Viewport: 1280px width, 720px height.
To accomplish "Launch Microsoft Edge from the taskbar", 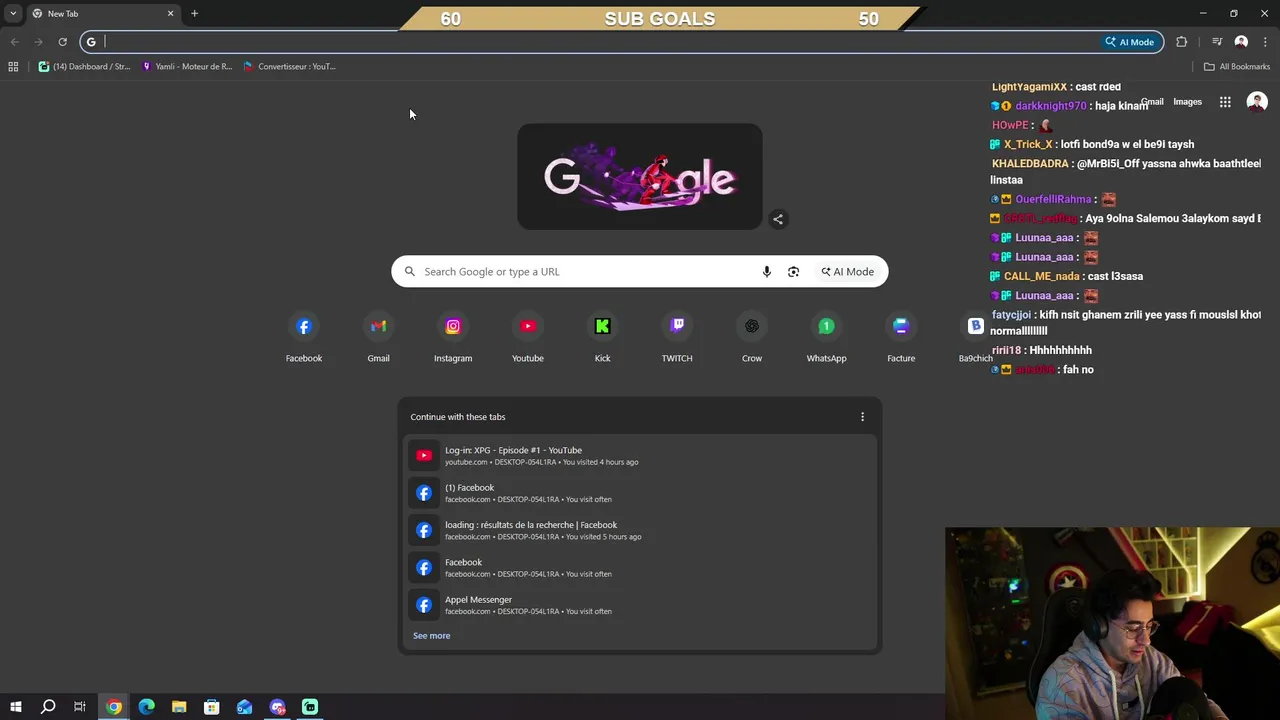I will point(147,707).
